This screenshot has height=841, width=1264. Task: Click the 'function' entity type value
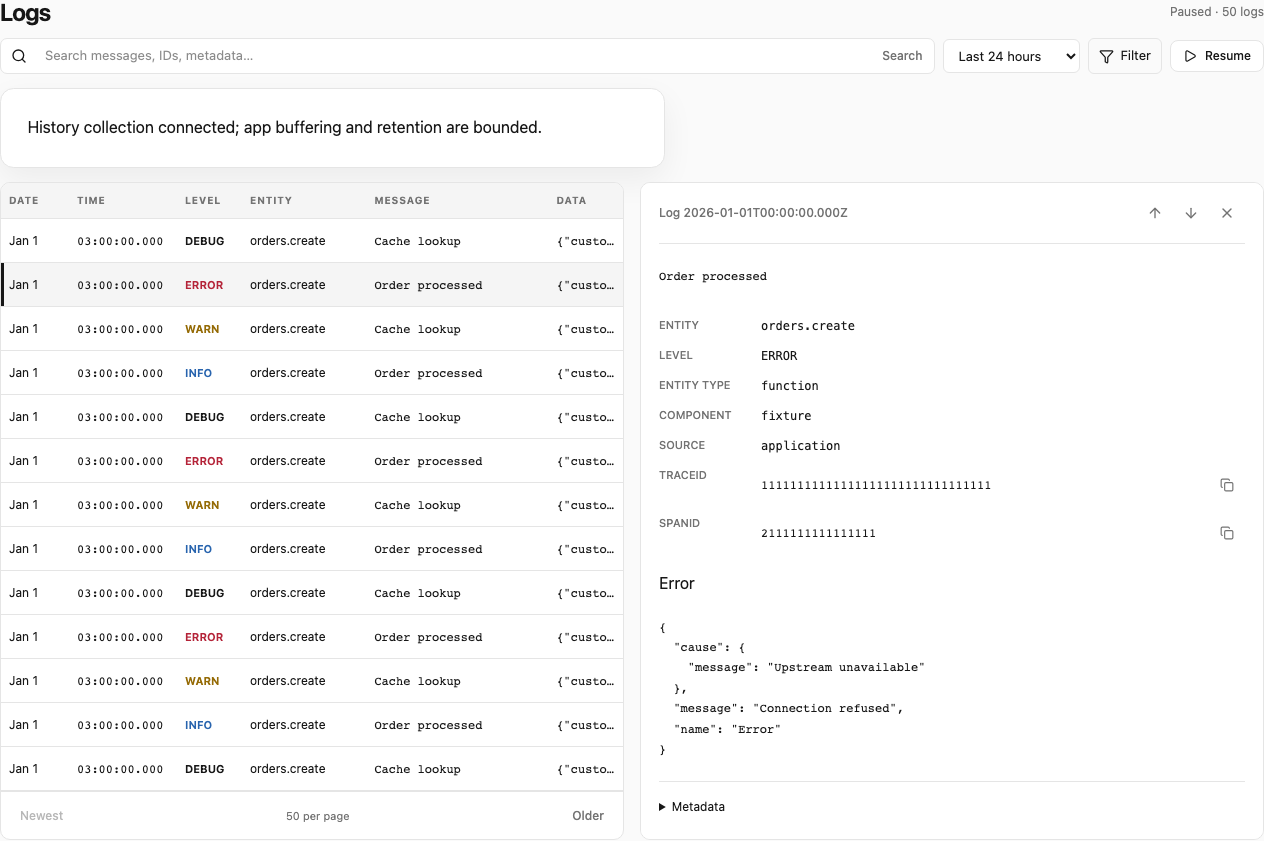[x=790, y=386]
